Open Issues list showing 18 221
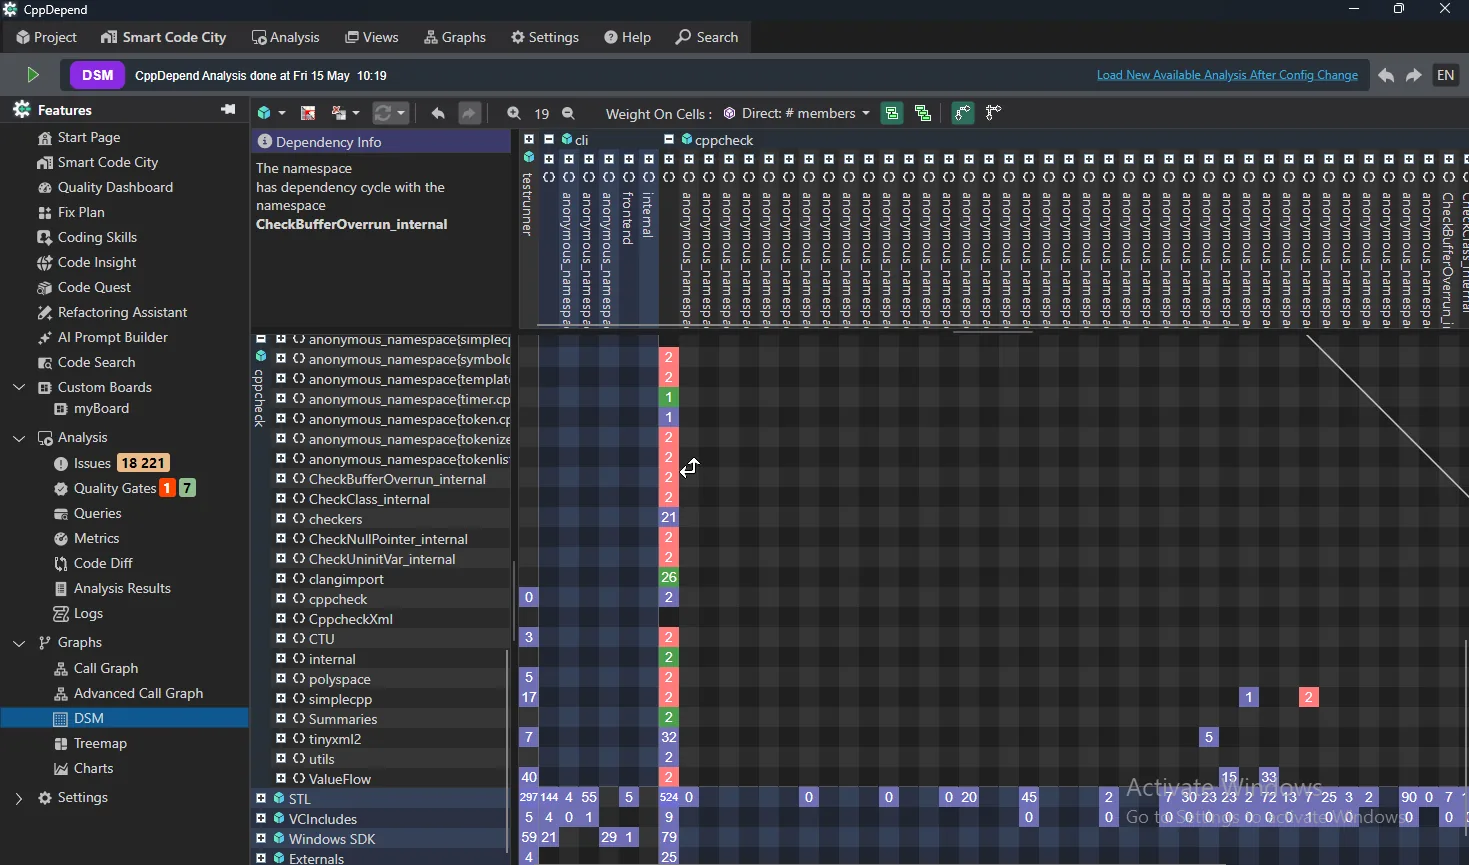This screenshot has width=1469, height=865. pos(111,463)
